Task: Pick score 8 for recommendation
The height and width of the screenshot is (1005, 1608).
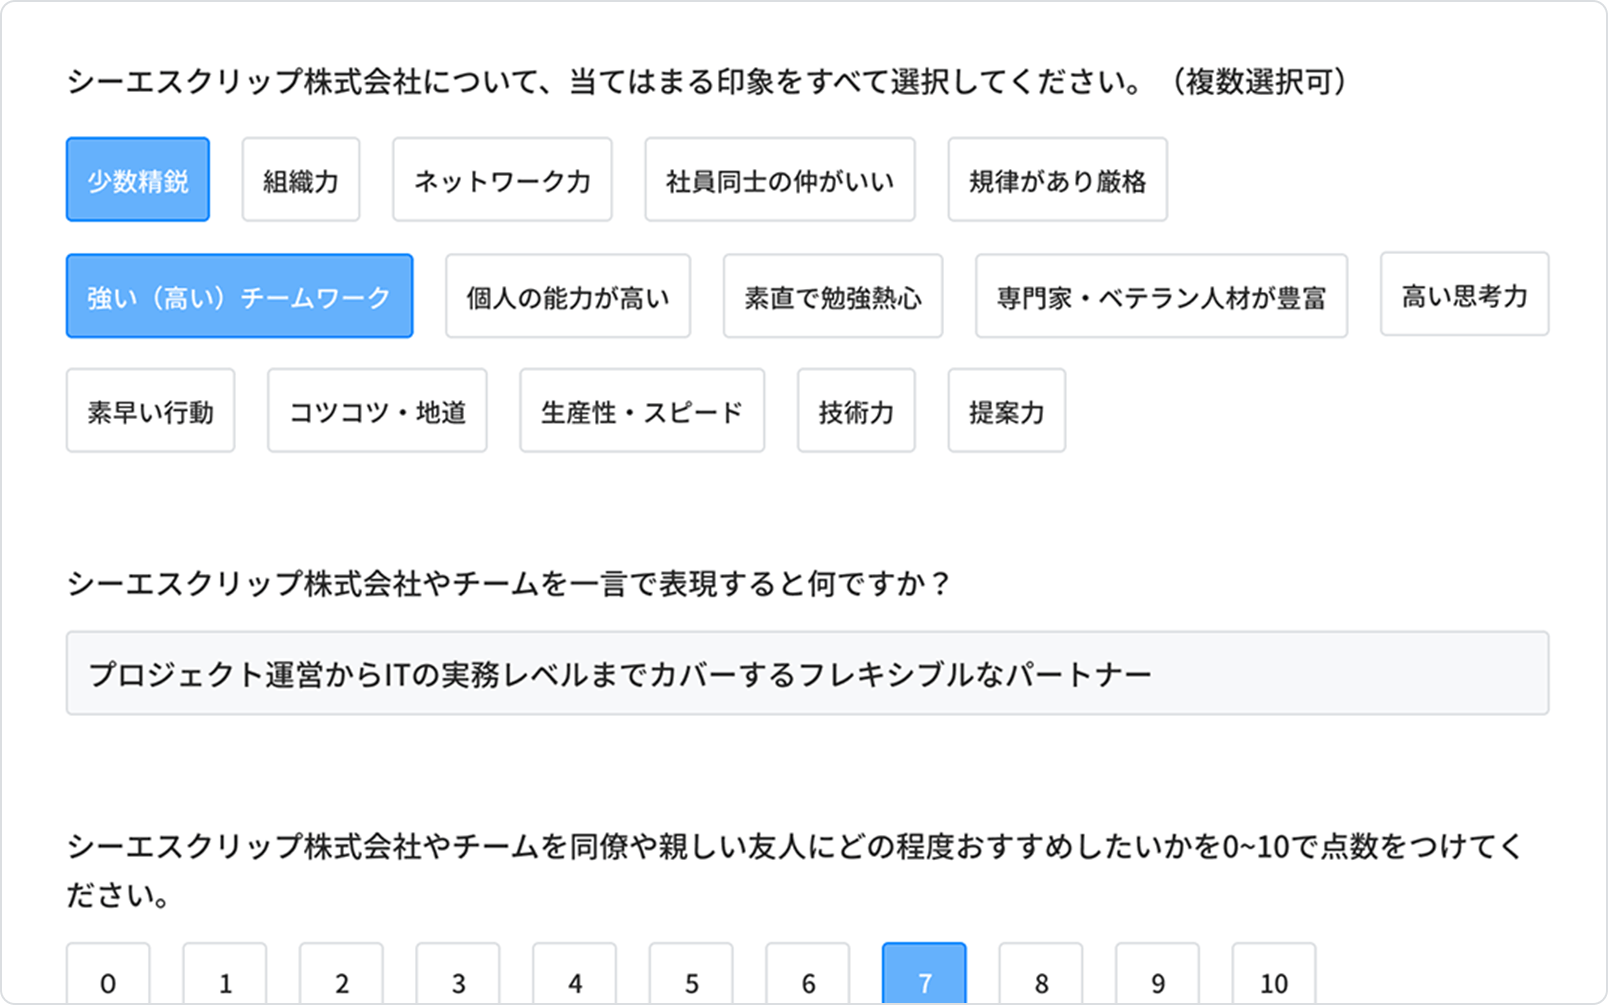Action: (x=1041, y=974)
